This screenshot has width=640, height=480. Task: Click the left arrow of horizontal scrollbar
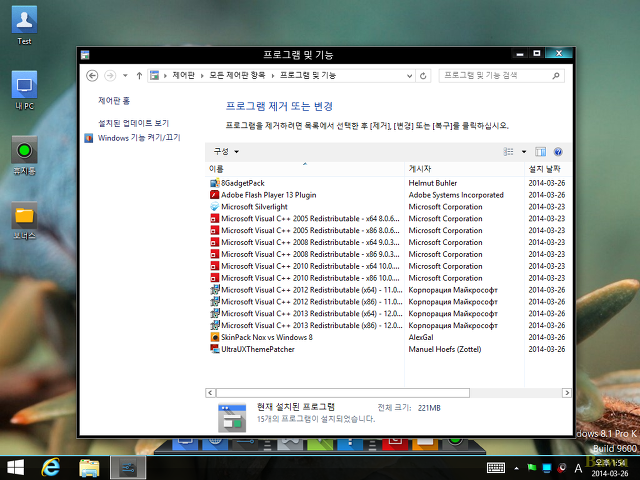tap(210, 393)
